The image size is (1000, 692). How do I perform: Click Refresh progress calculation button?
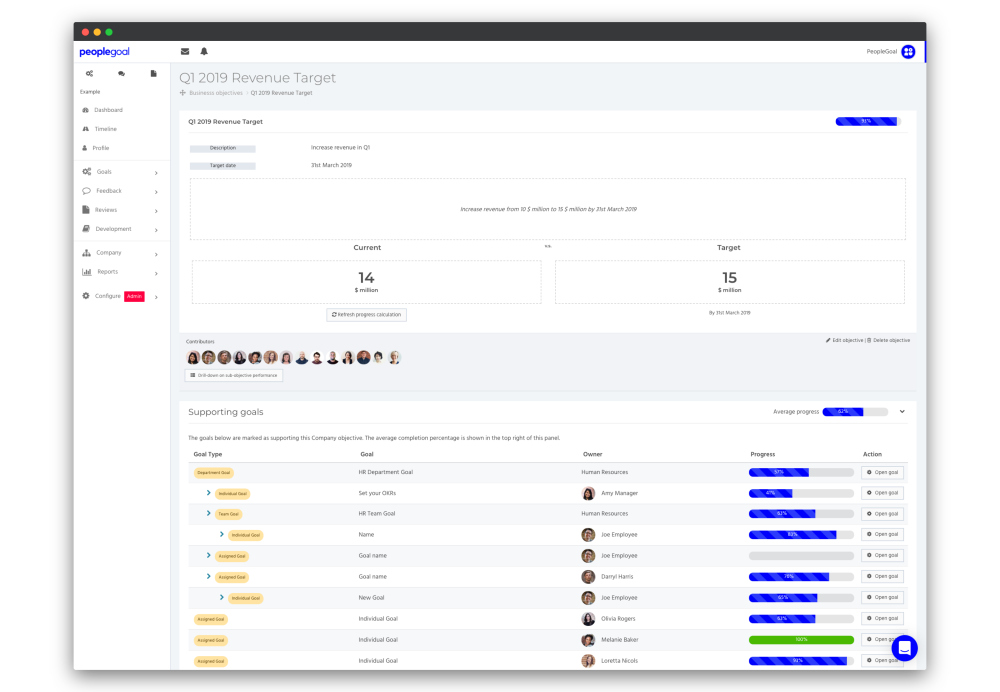tap(367, 314)
